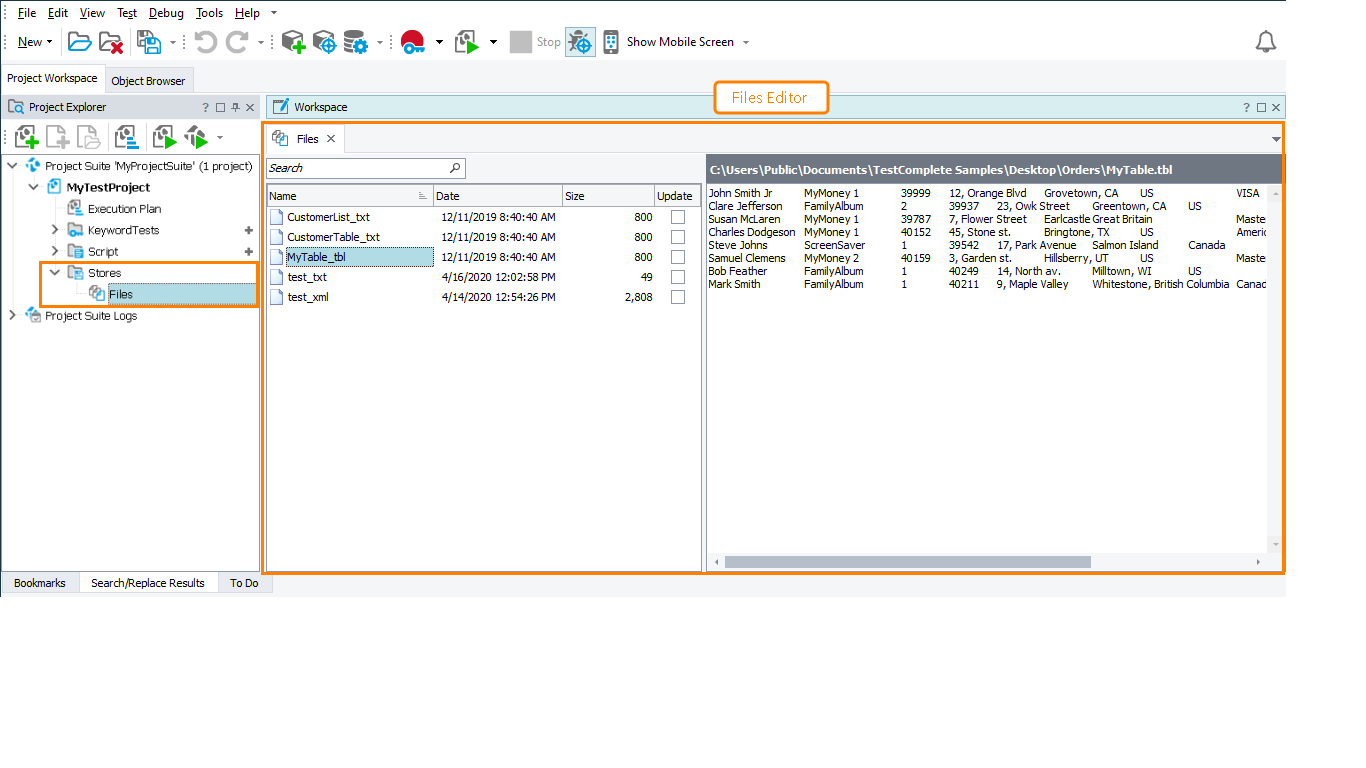Toggle Update for test_xml file

click(x=678, y=297)
